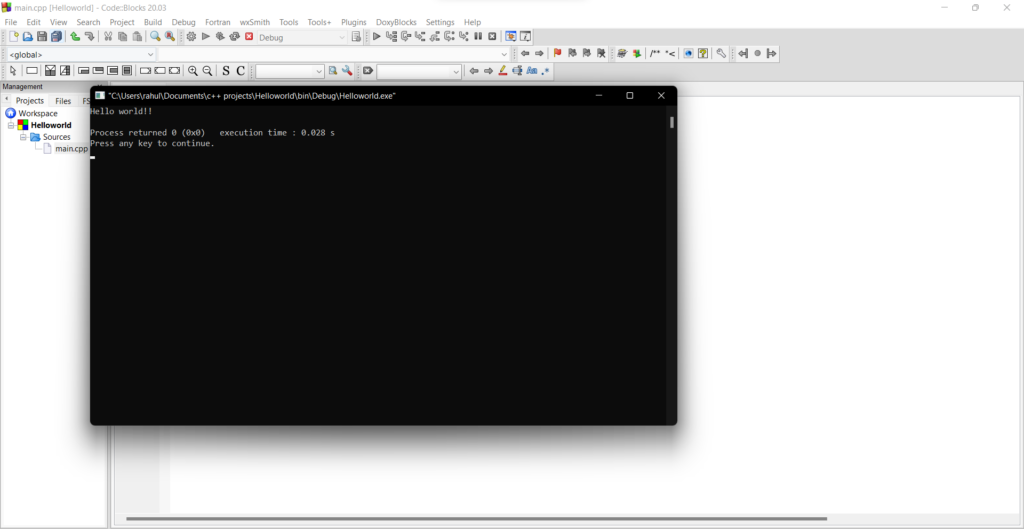Click the Undo green arrow icon
The height and width of the screenshot is (529, 1024).
pyautogui.click(x=75, y=37)
